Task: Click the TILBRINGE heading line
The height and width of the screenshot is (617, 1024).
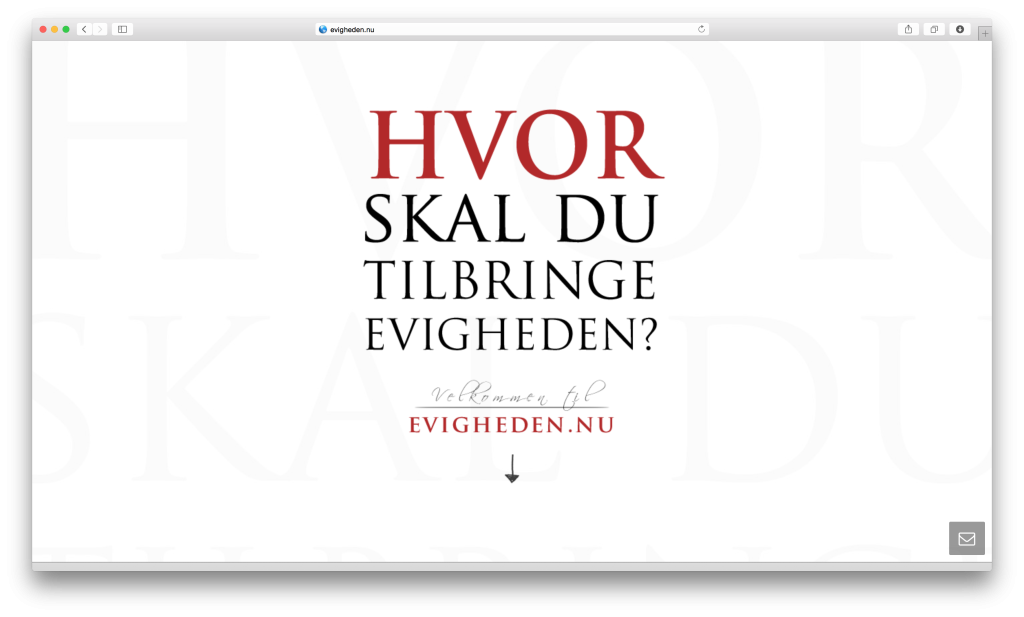Action: coord(509,280)
